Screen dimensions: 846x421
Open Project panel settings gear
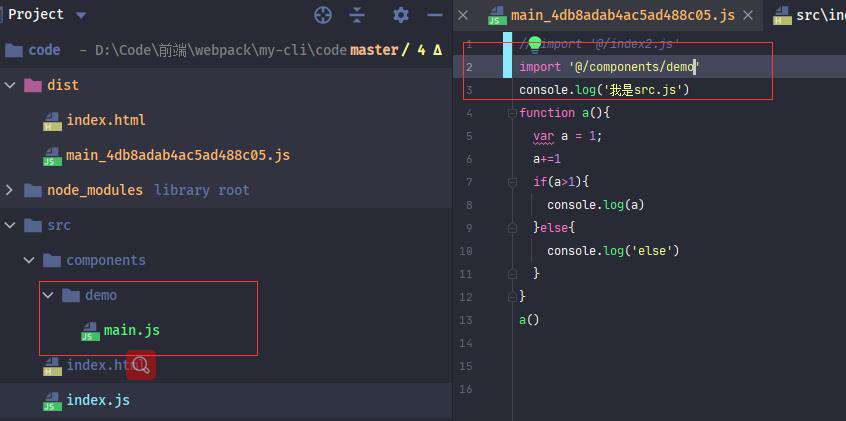pyautogui.click(x=400, y=15)
